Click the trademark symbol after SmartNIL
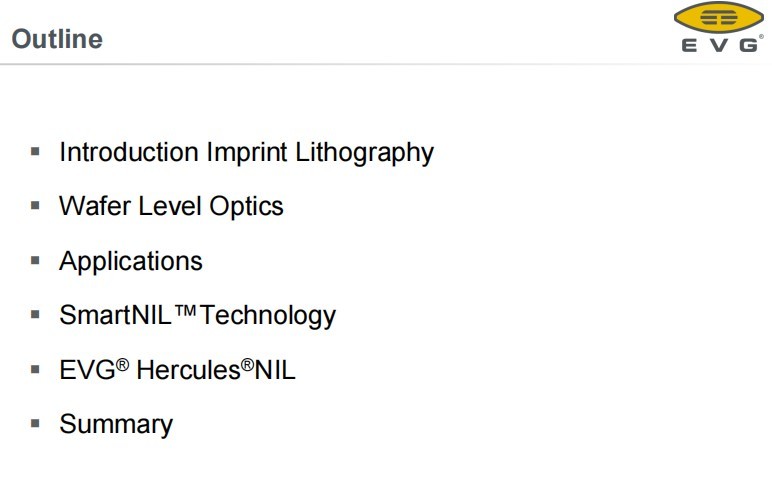Image resolution: width=772 pixels, height=482 pixels. pyautogui.click(x=185, y=312)
